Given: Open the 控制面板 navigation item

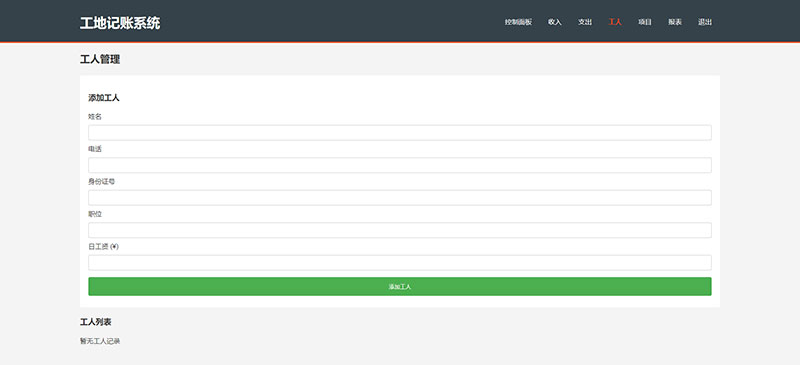Looking at the screenshot, I should click(x=518, y=22).
